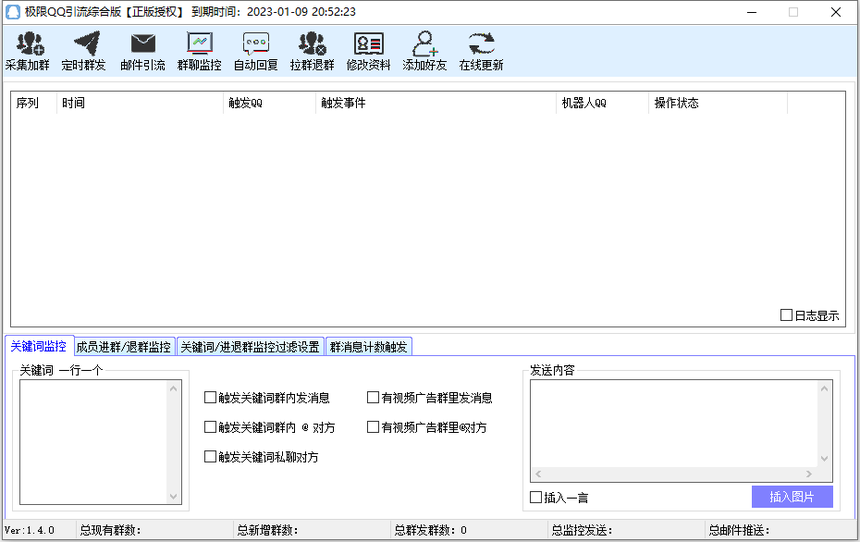
Task: Open 修改资料 ID card tool
Action: pyautogui.click(x=369, y=51)
